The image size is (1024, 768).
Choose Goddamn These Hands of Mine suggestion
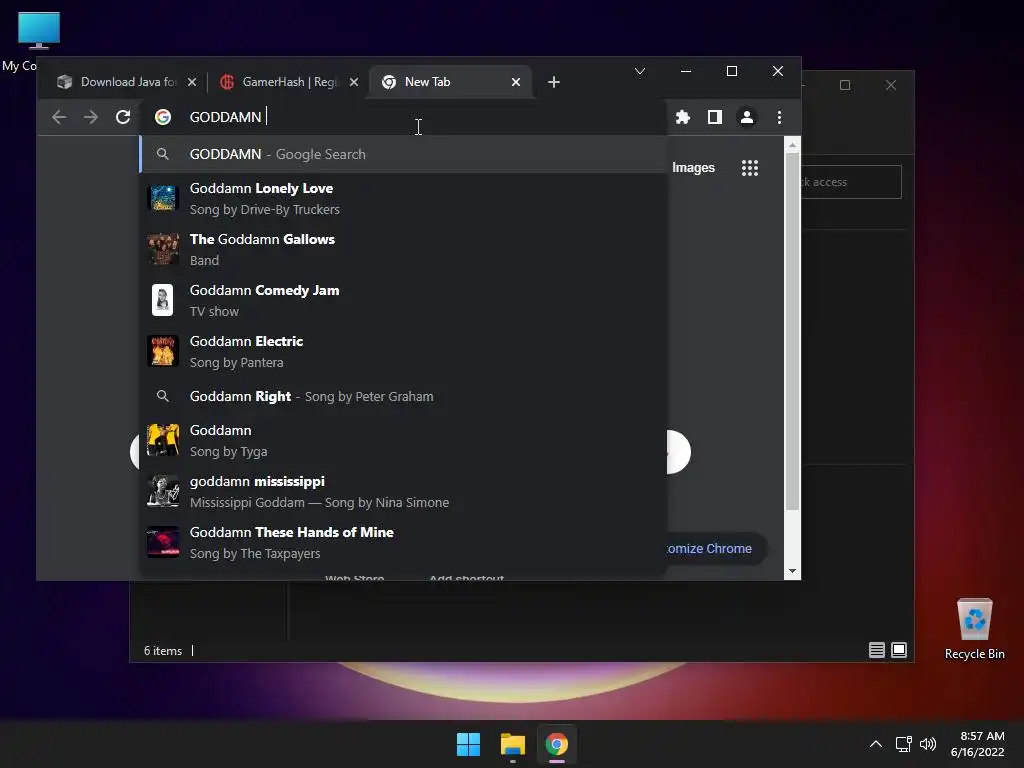coord(404,543)
